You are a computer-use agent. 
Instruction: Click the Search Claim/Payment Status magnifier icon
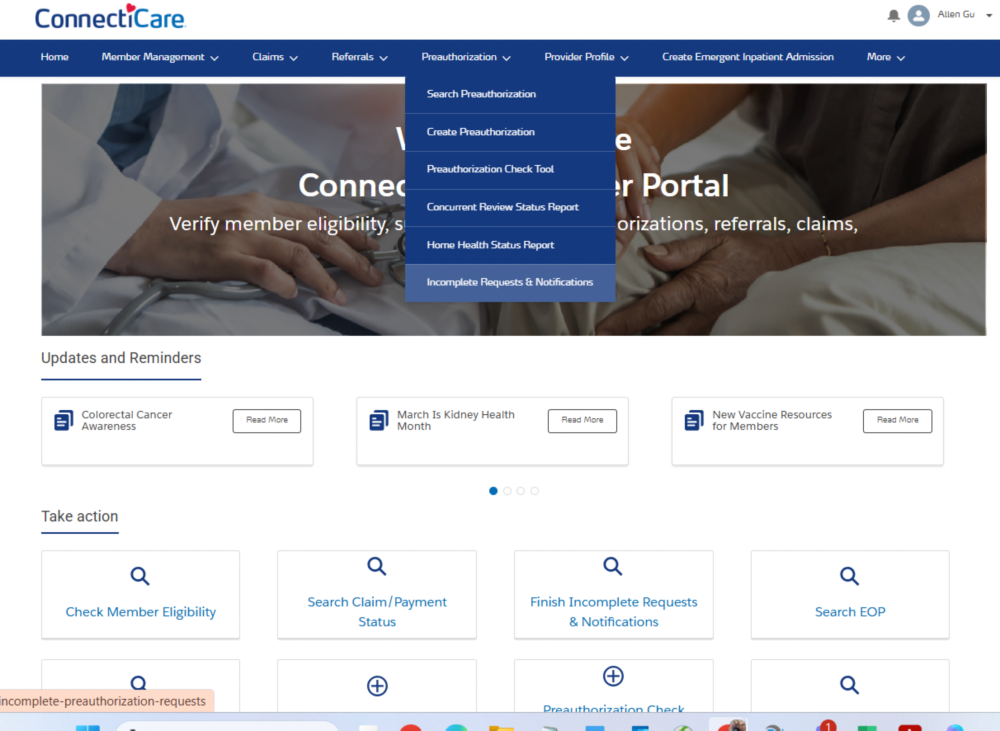[377, 567]
